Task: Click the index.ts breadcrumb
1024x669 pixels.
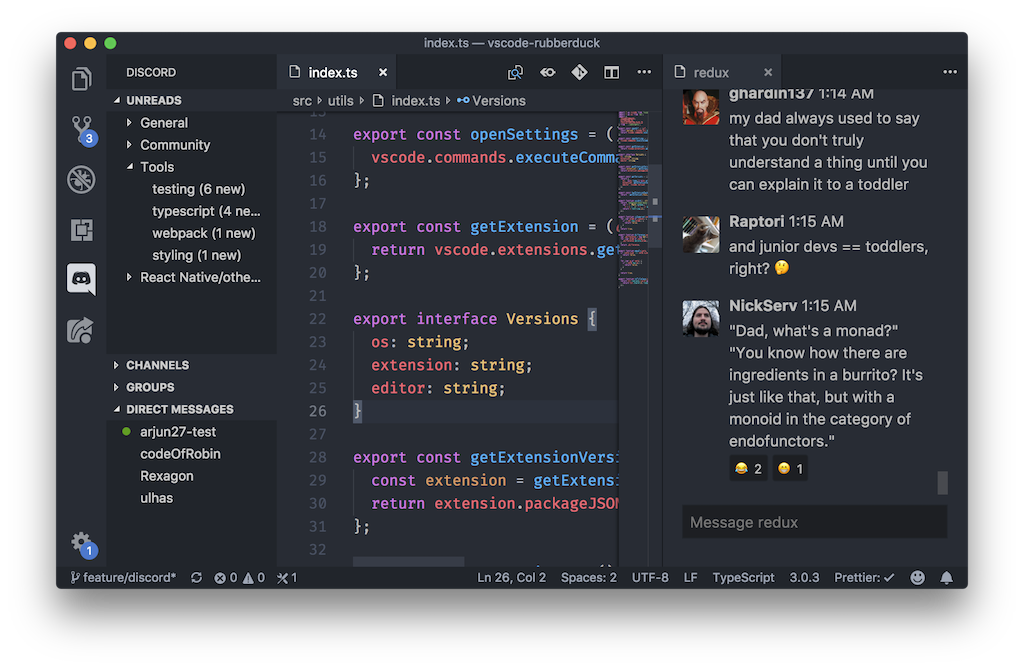Action: click(x=407, y=101)
